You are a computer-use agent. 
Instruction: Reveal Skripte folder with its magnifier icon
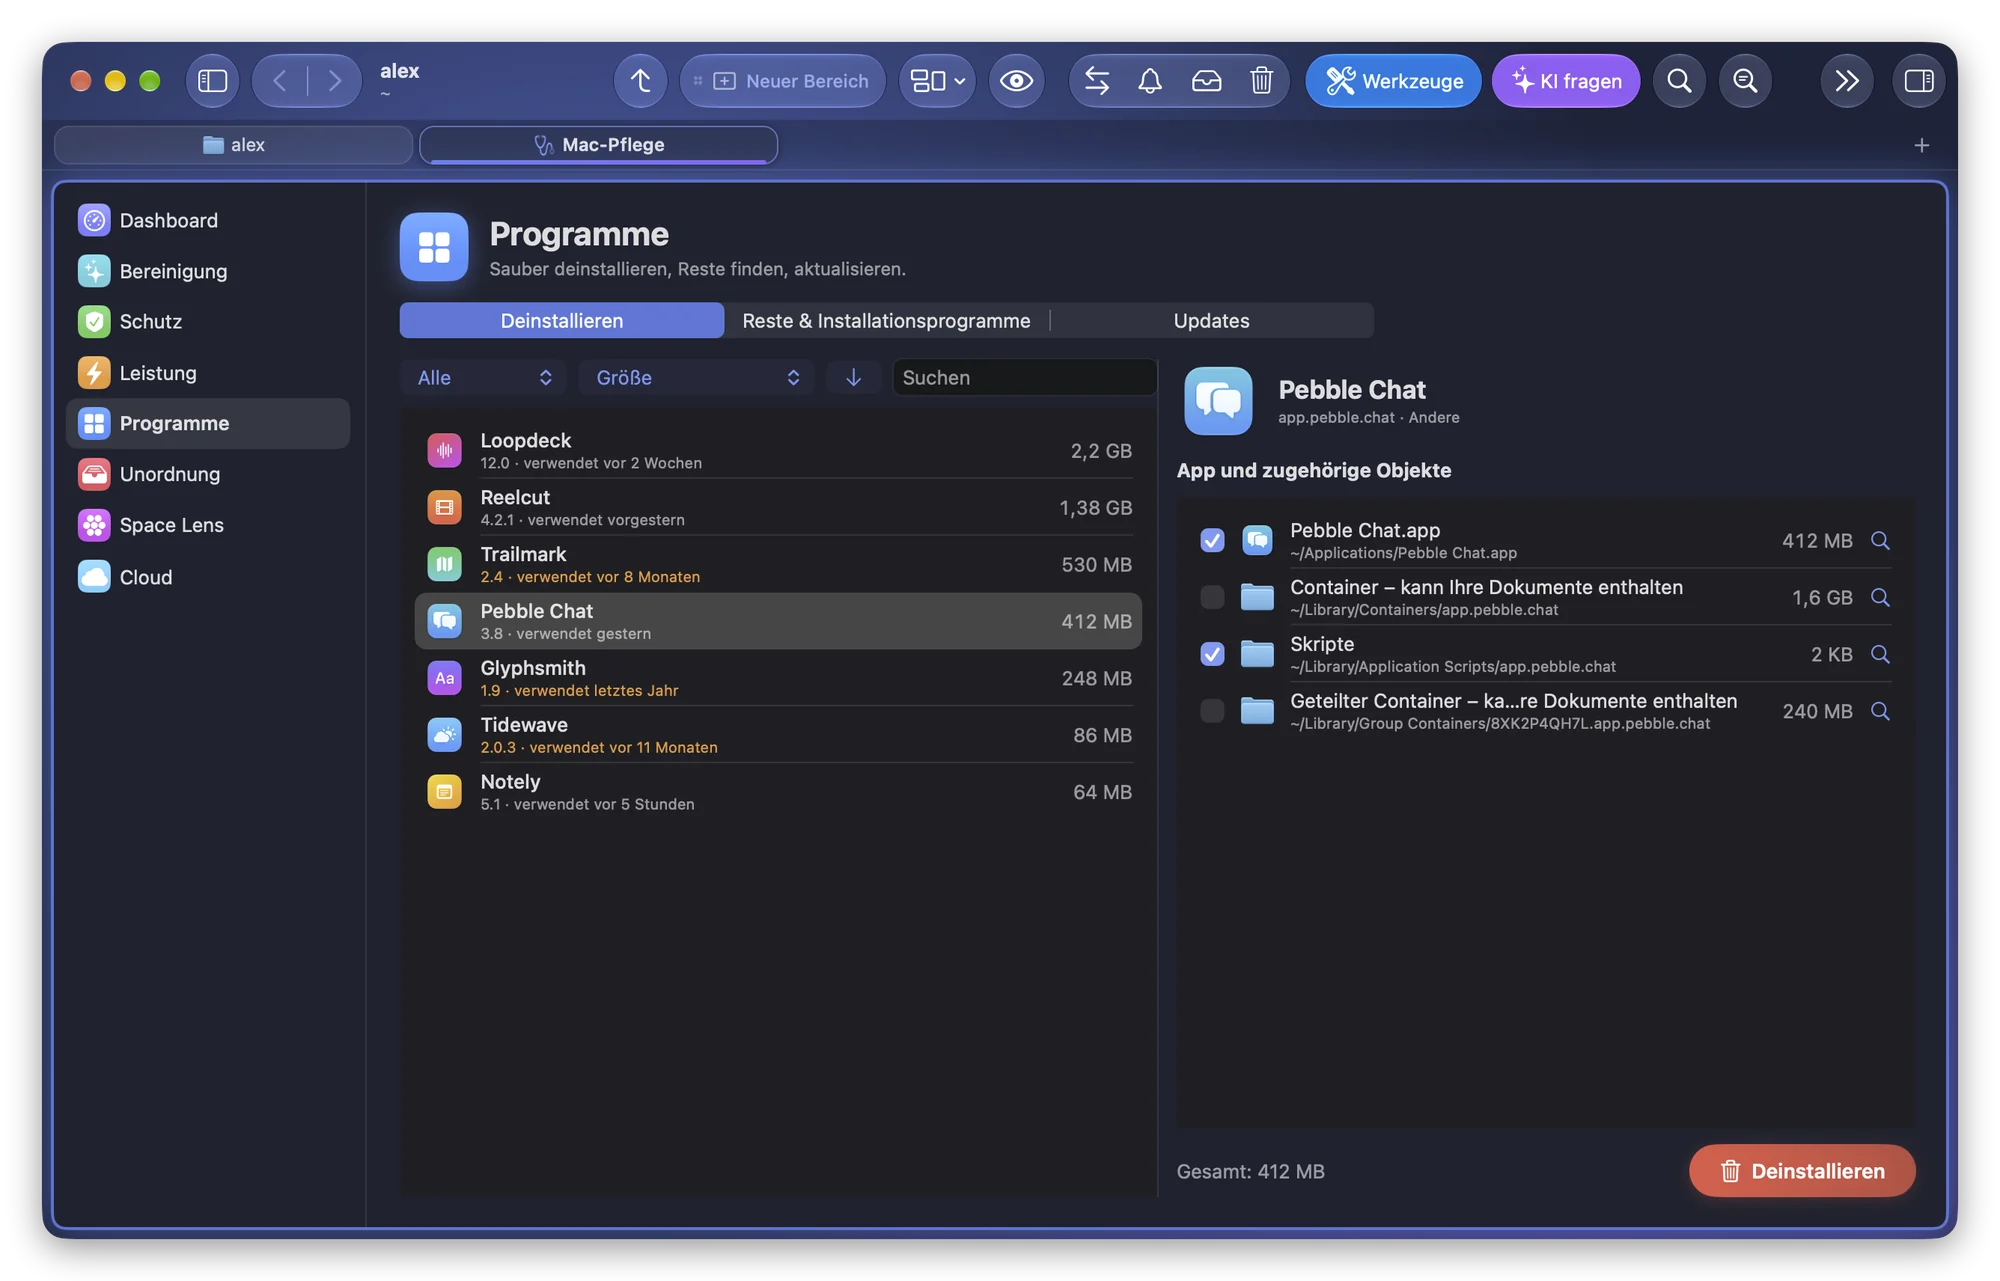tap(1880, 655)
